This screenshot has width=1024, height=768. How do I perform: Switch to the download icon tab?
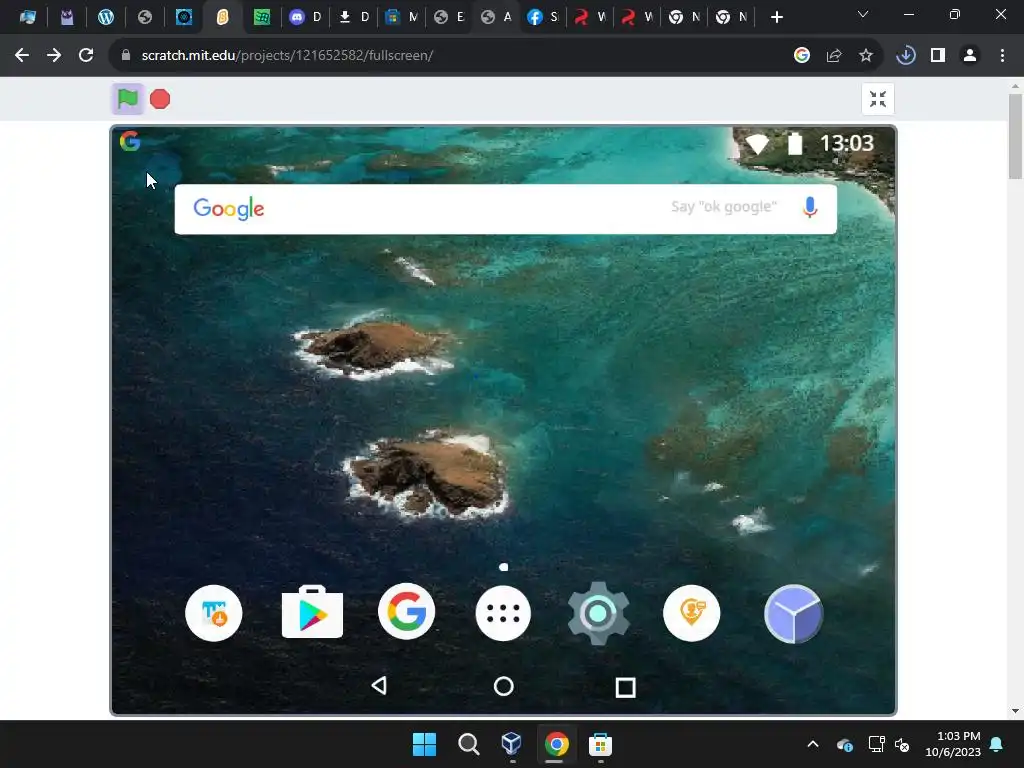(353, 17)
